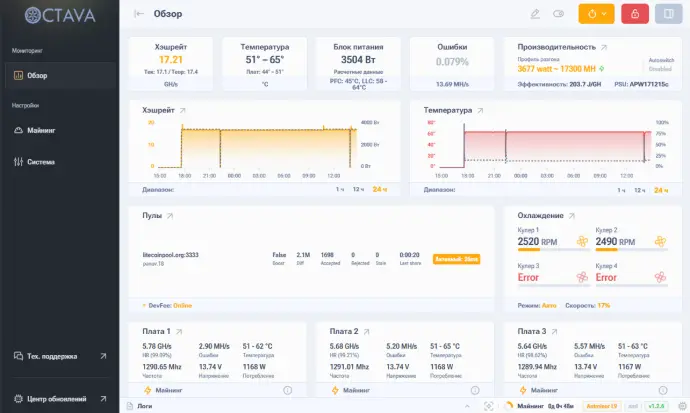Viewport: 690px width, 413px height.
Task: Toggle the gray side panel layout button
Action: [667, 14]
